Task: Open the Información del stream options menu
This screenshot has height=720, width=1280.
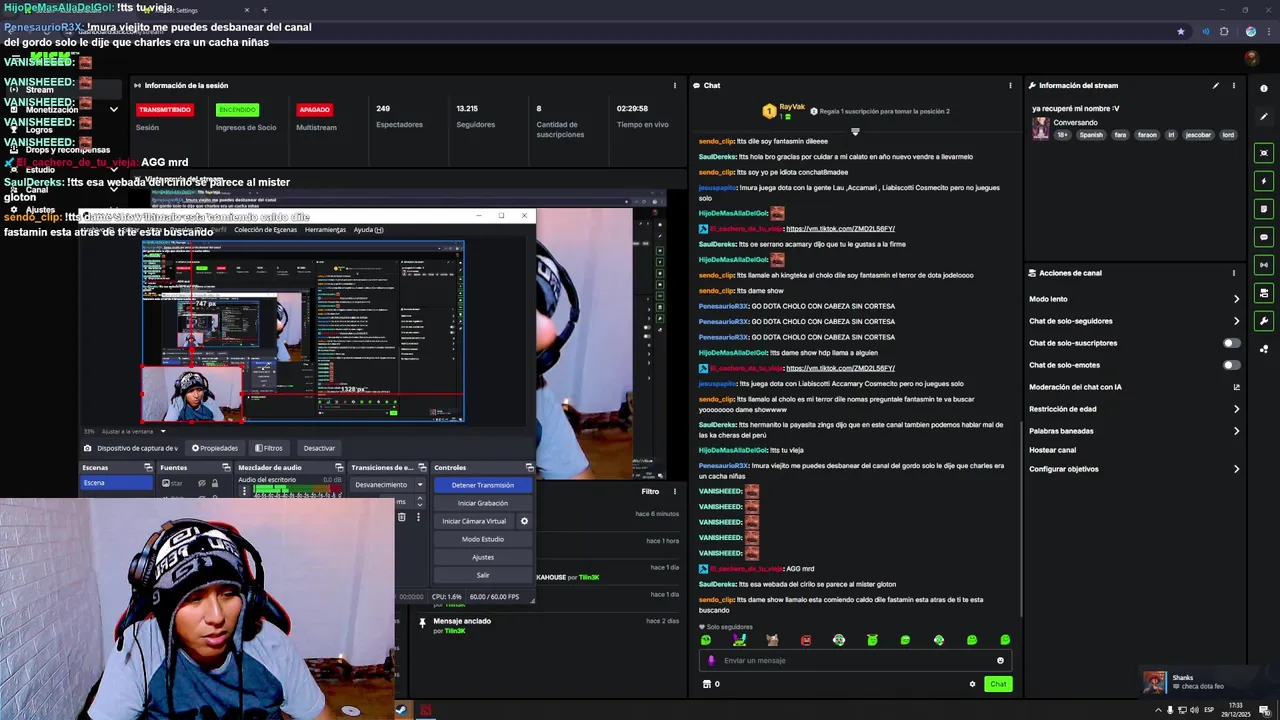Action: pyautogui.click(x=1234, y=85)
